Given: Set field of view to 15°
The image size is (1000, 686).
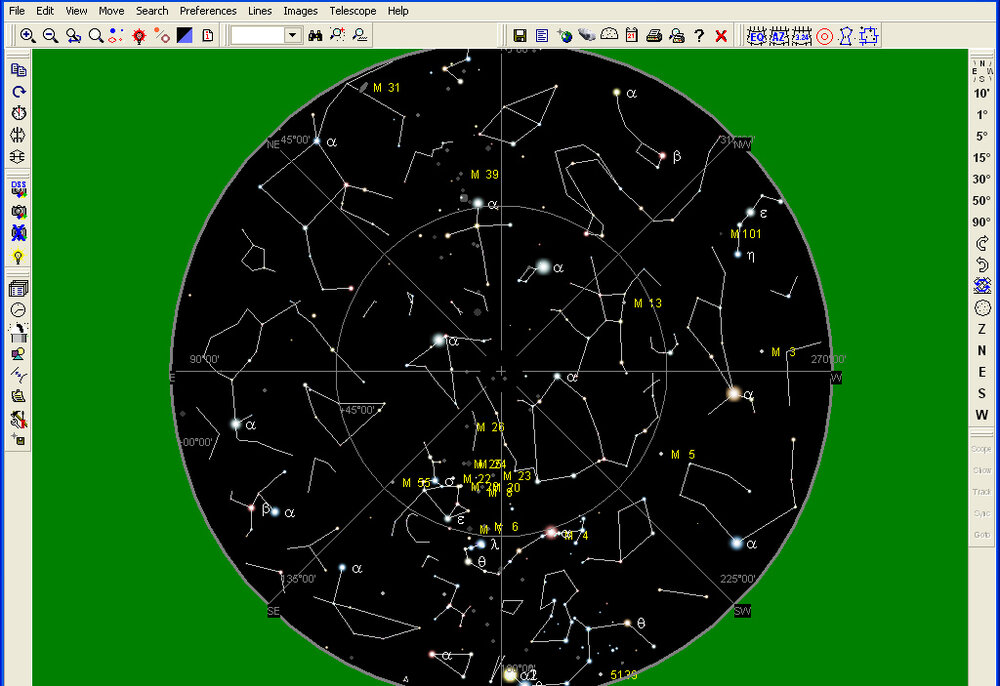Looking at the screenshot, I should (982, 158).
